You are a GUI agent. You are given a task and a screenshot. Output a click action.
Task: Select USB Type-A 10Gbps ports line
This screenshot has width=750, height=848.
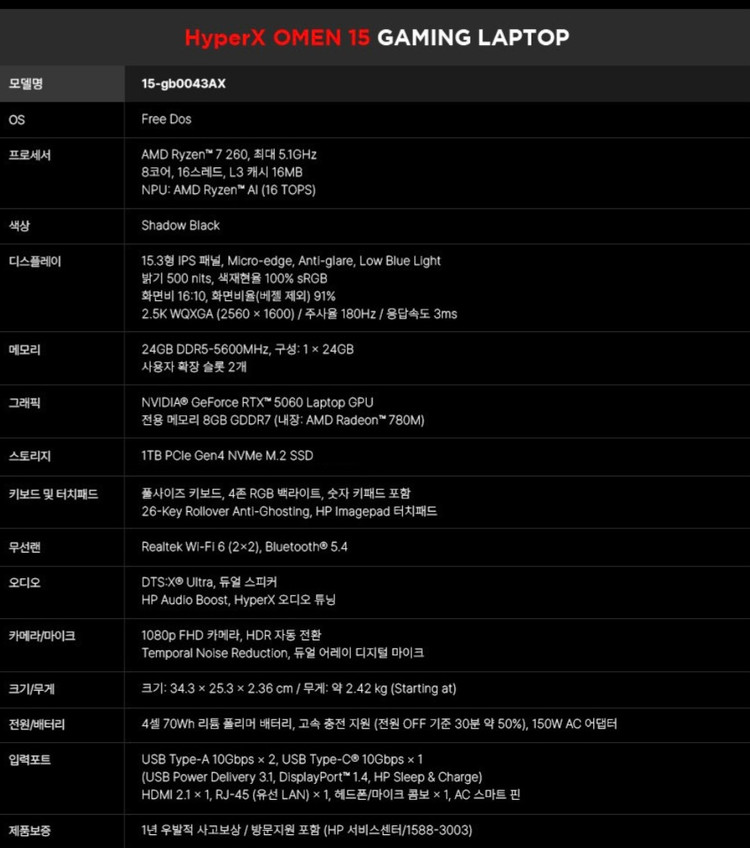point(282,759)
